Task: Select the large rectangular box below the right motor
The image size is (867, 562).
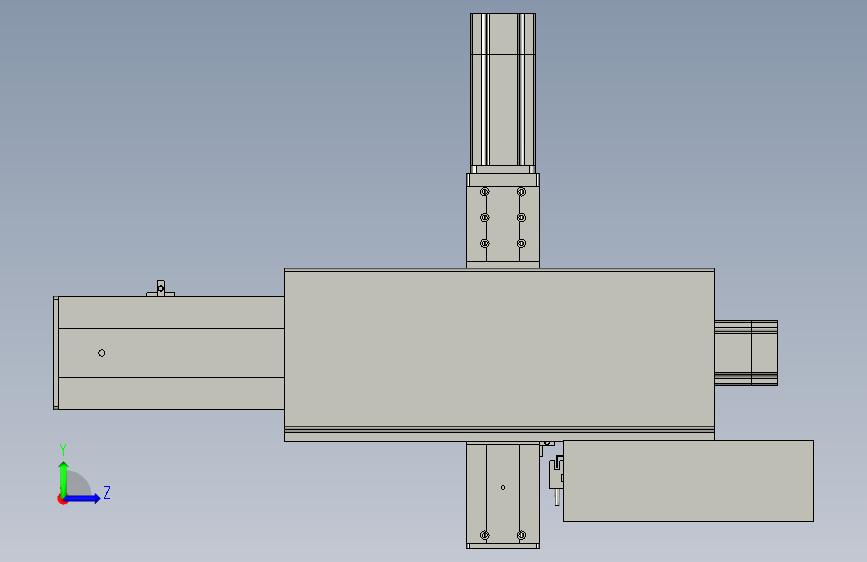Action: tap(688, 481)
